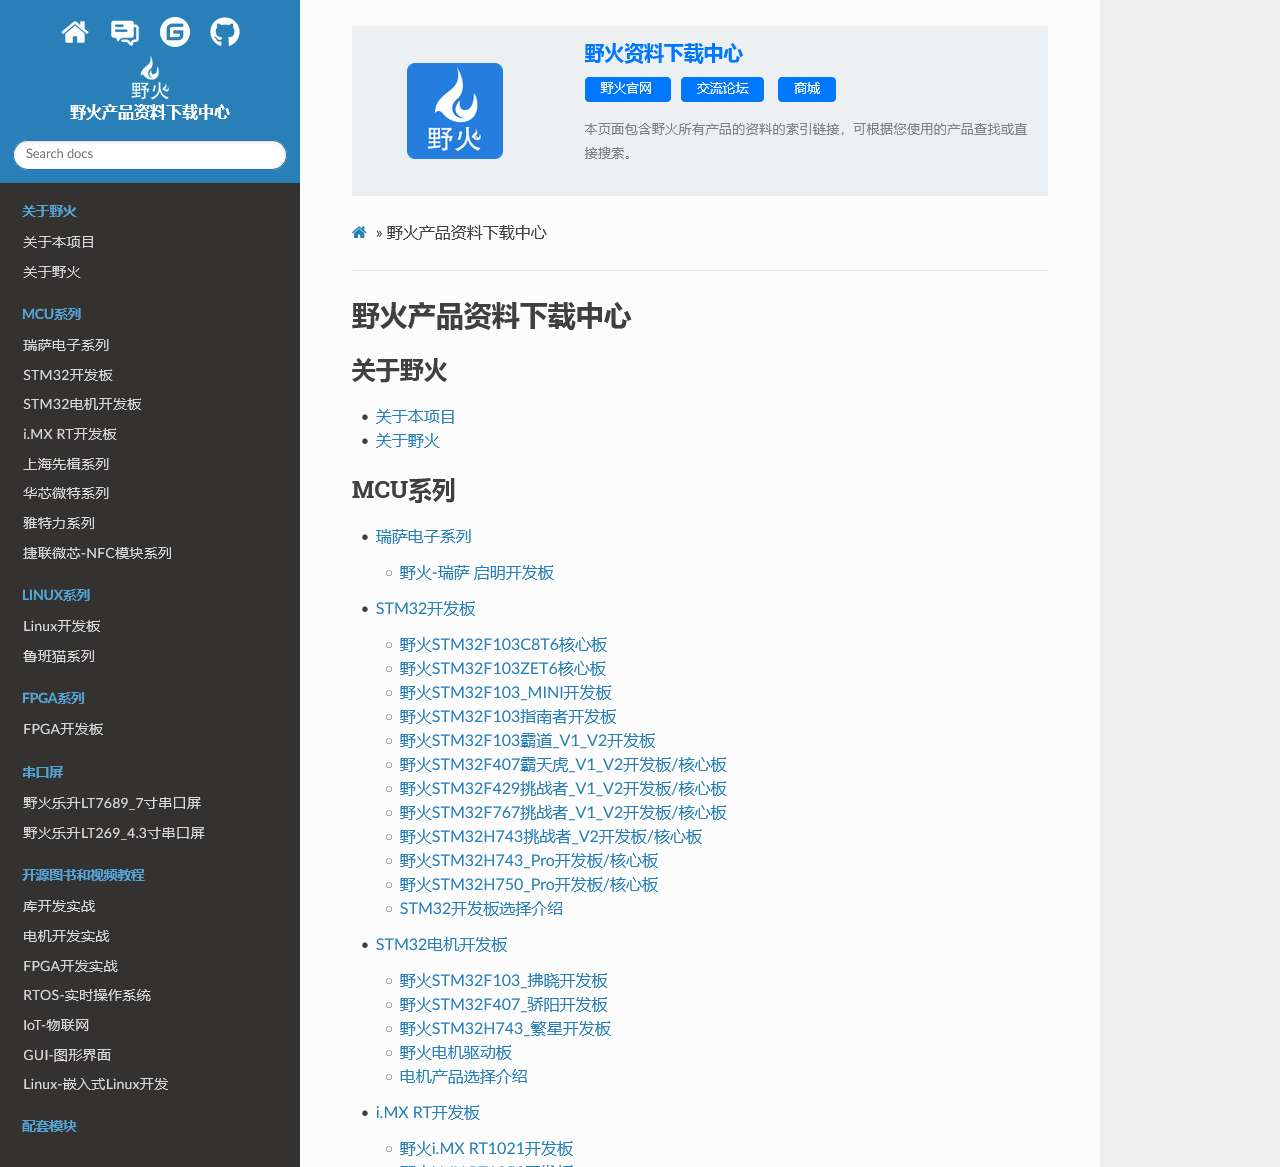
Task: Open 野火STM32F407霸天虎 开发板 link
Action: (x=563, y=765)
